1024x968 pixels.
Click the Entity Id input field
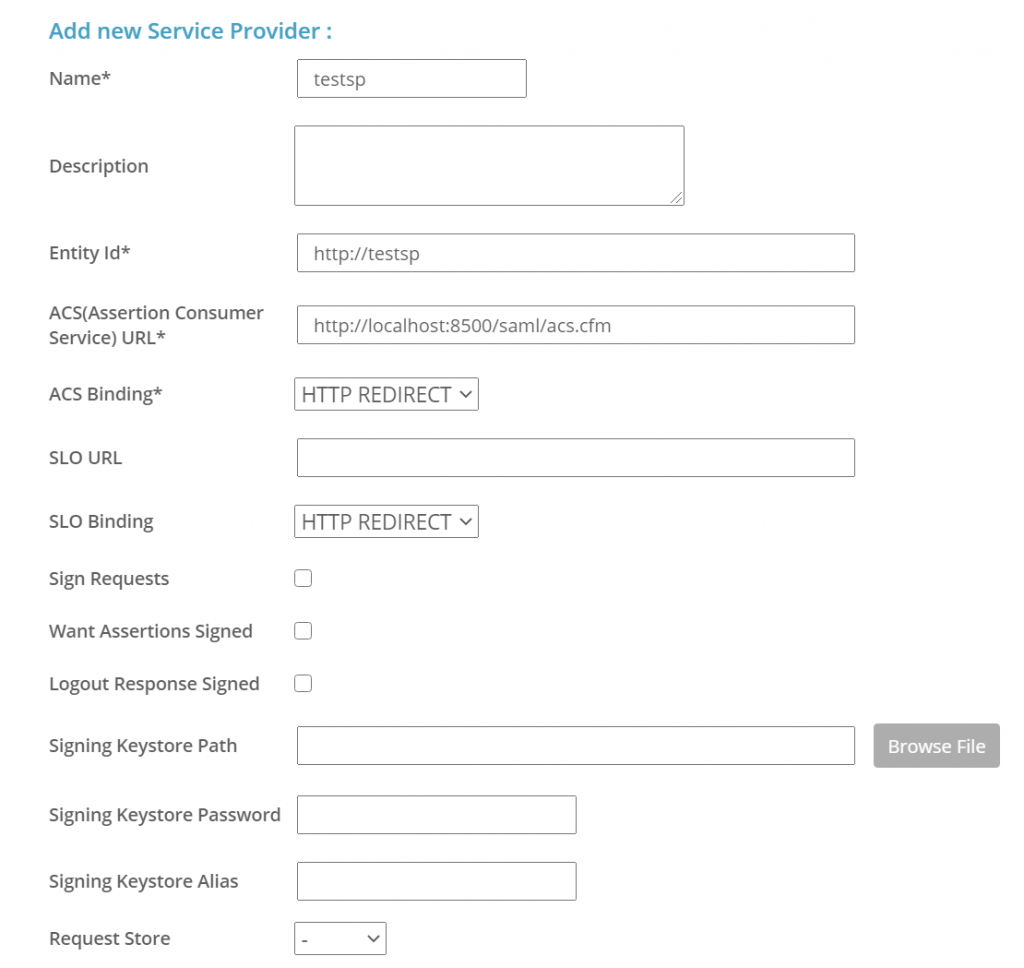point(575,253)
